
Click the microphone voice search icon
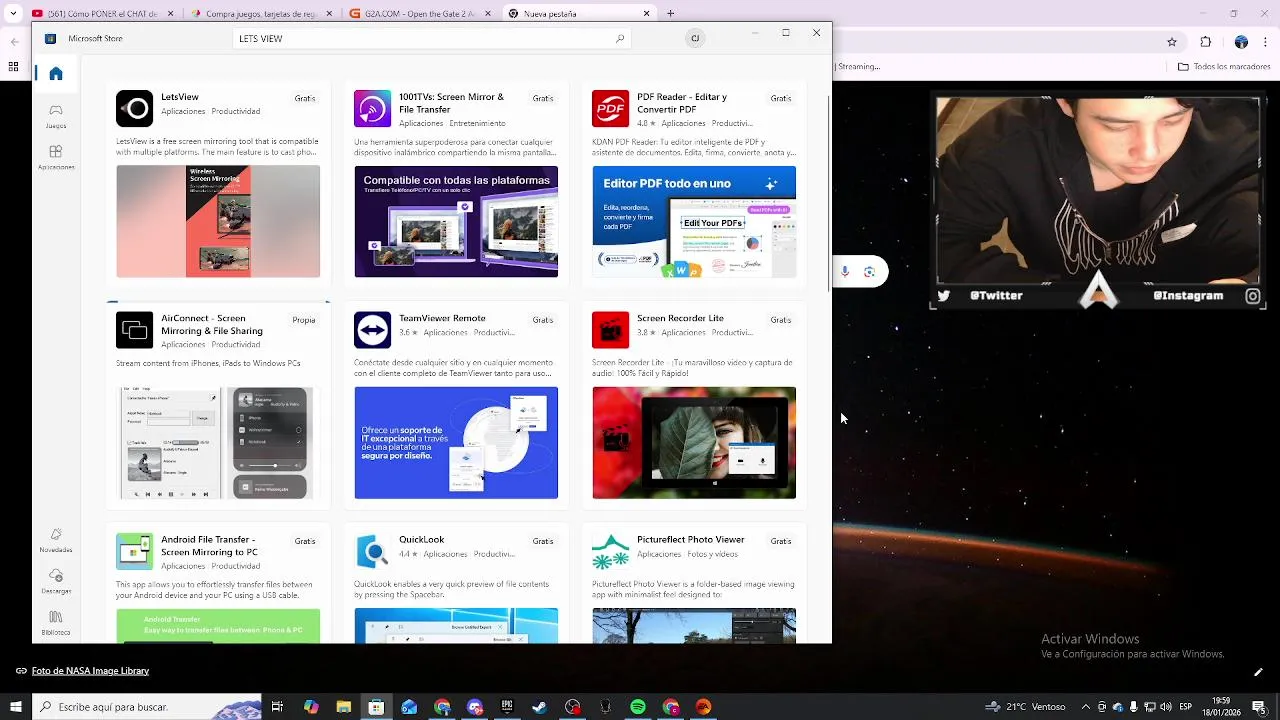[845, 272]
